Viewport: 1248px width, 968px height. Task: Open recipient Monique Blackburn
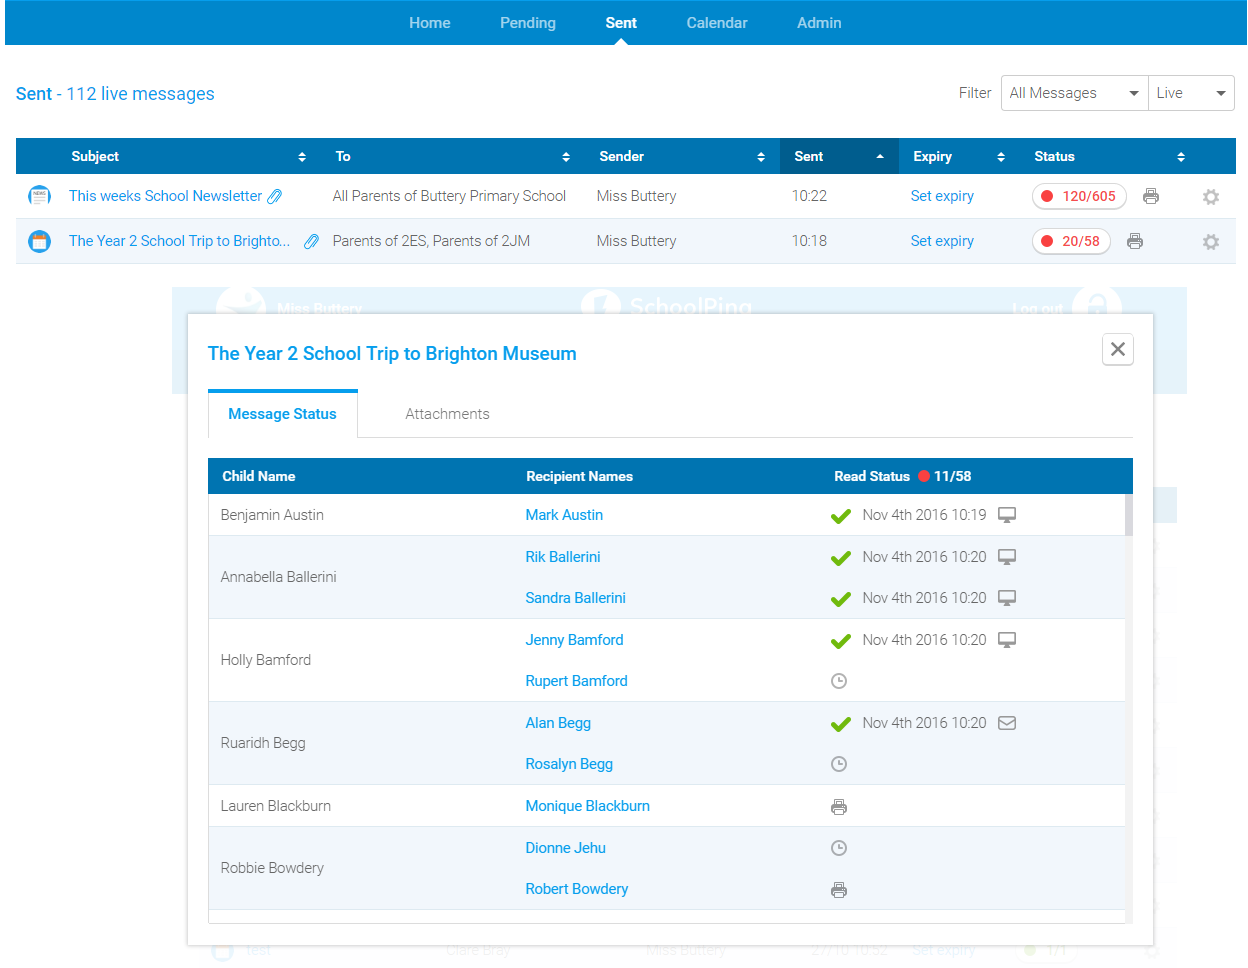(588, 806)
